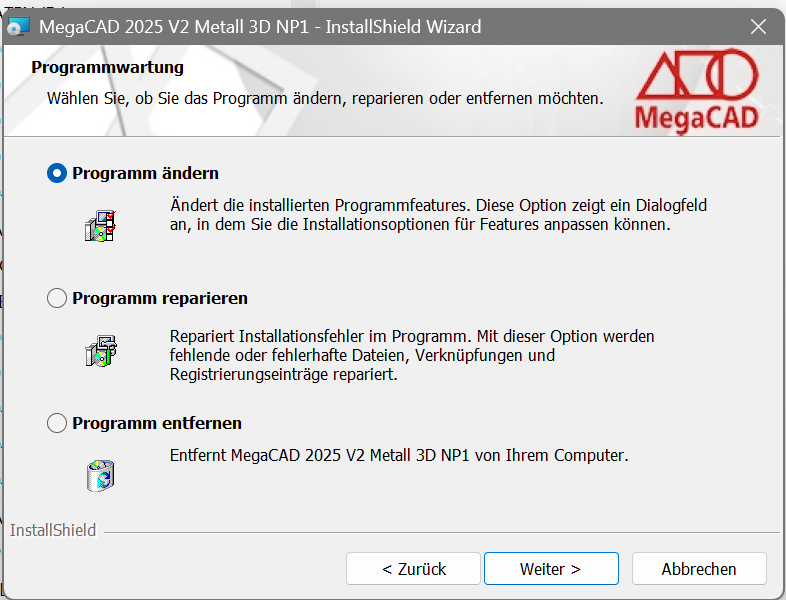This screenshot has width=786, height=600.
Task: Click the Programm ändern label
Action: coord(145,173)
